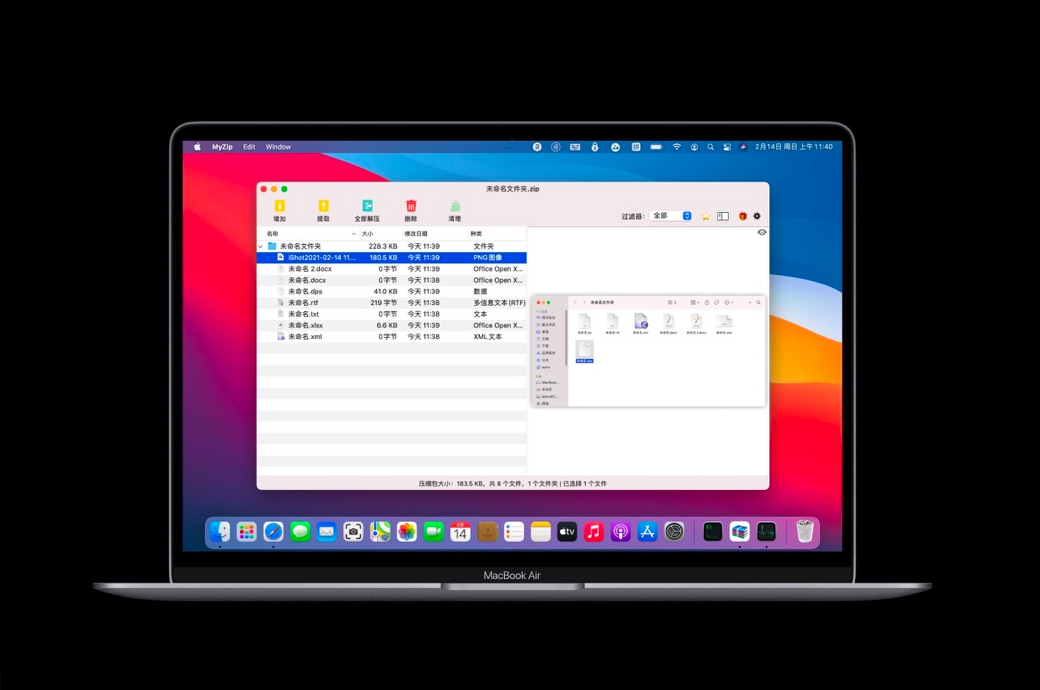Open Maps from the Dock
The height and width of the screenshot is (690, 1040).
coord(380,531)
